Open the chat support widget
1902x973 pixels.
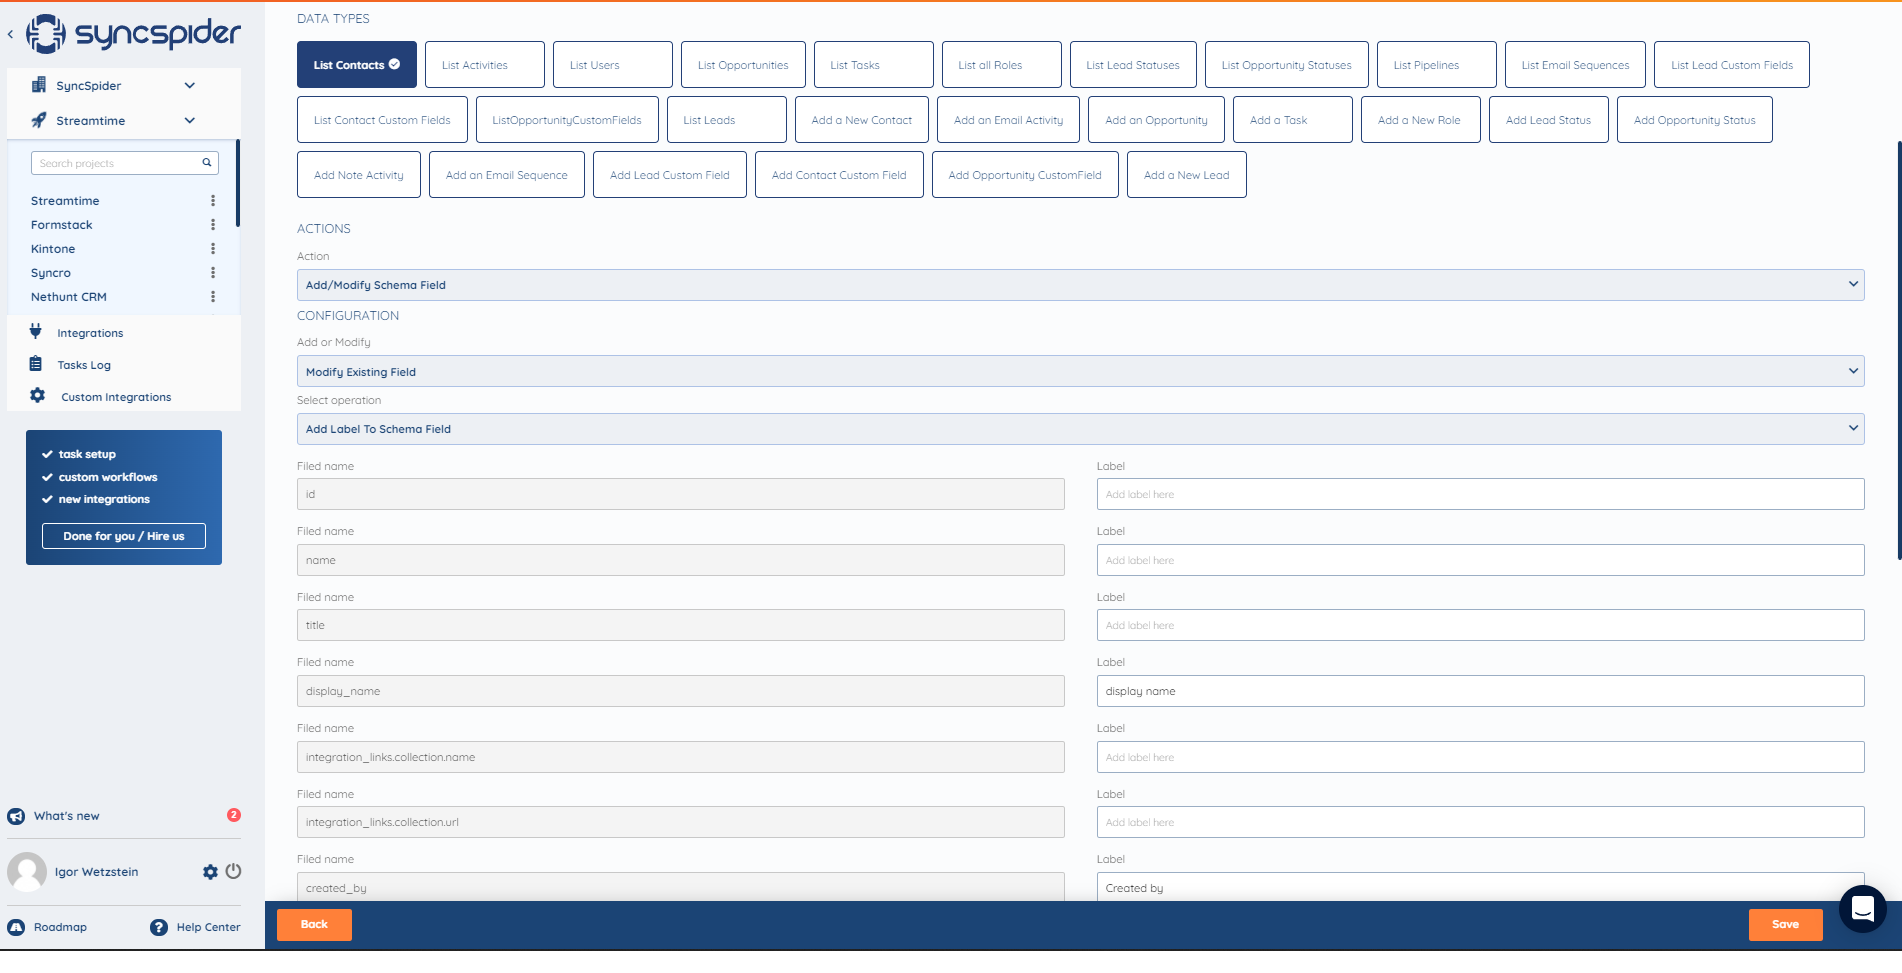[1862, 909]
